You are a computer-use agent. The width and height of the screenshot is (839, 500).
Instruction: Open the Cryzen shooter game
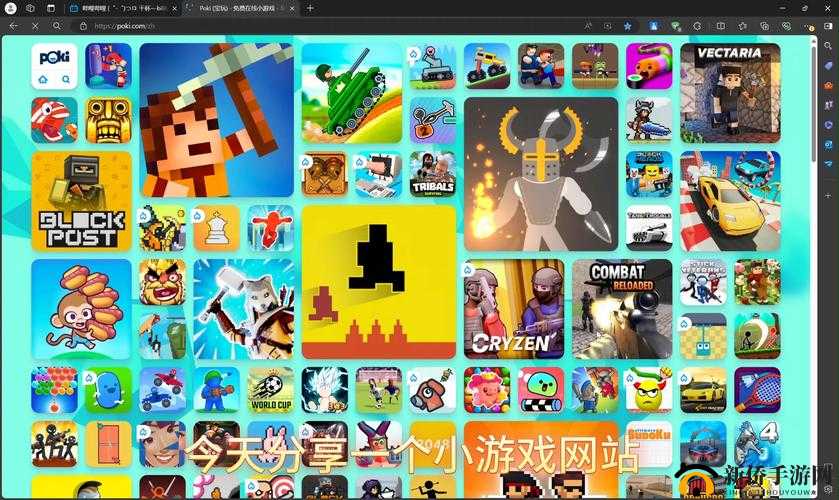[x=513, y=309]
